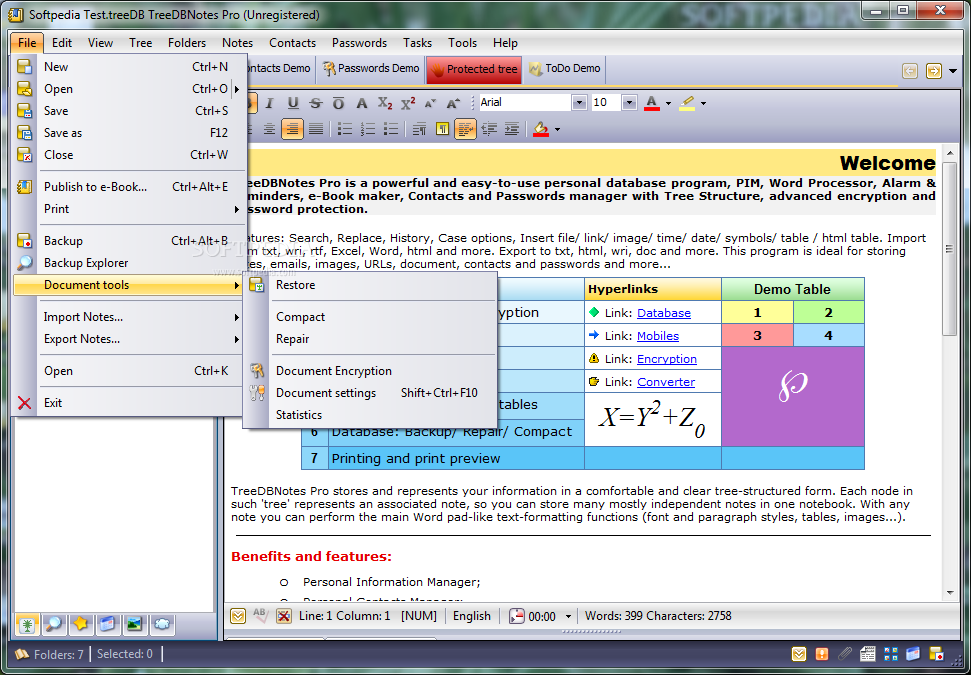This screenshot has width=971, height=675.
Task: Click the notes page icon in bottom bar
Action: pyautogui.click(x=868, y=654)
